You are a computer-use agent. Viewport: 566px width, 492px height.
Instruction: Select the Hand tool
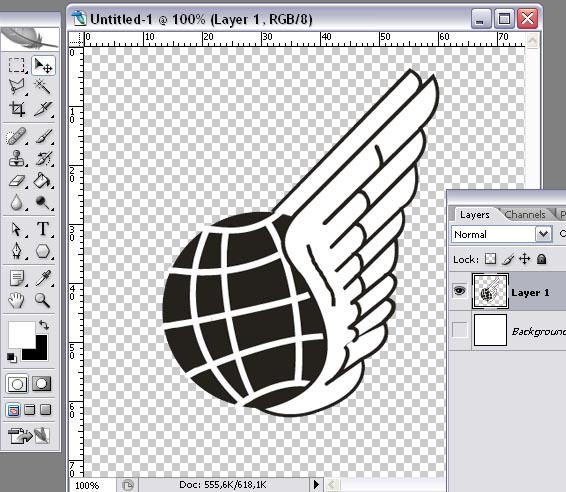tap(17, 300)
